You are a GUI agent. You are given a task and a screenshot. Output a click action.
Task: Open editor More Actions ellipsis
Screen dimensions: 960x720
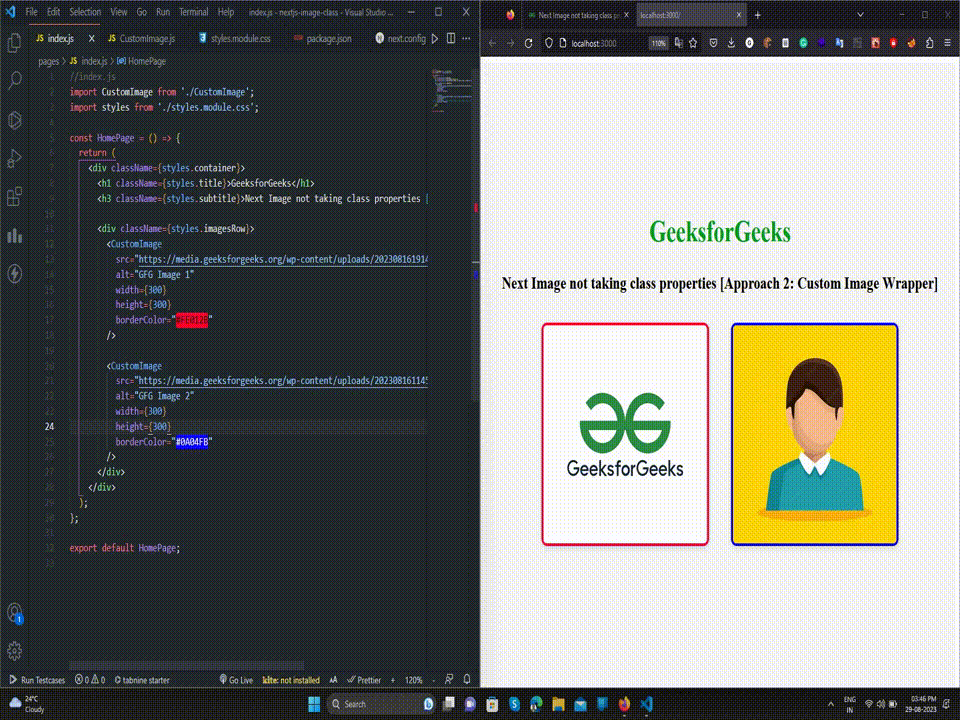(467, 39)
